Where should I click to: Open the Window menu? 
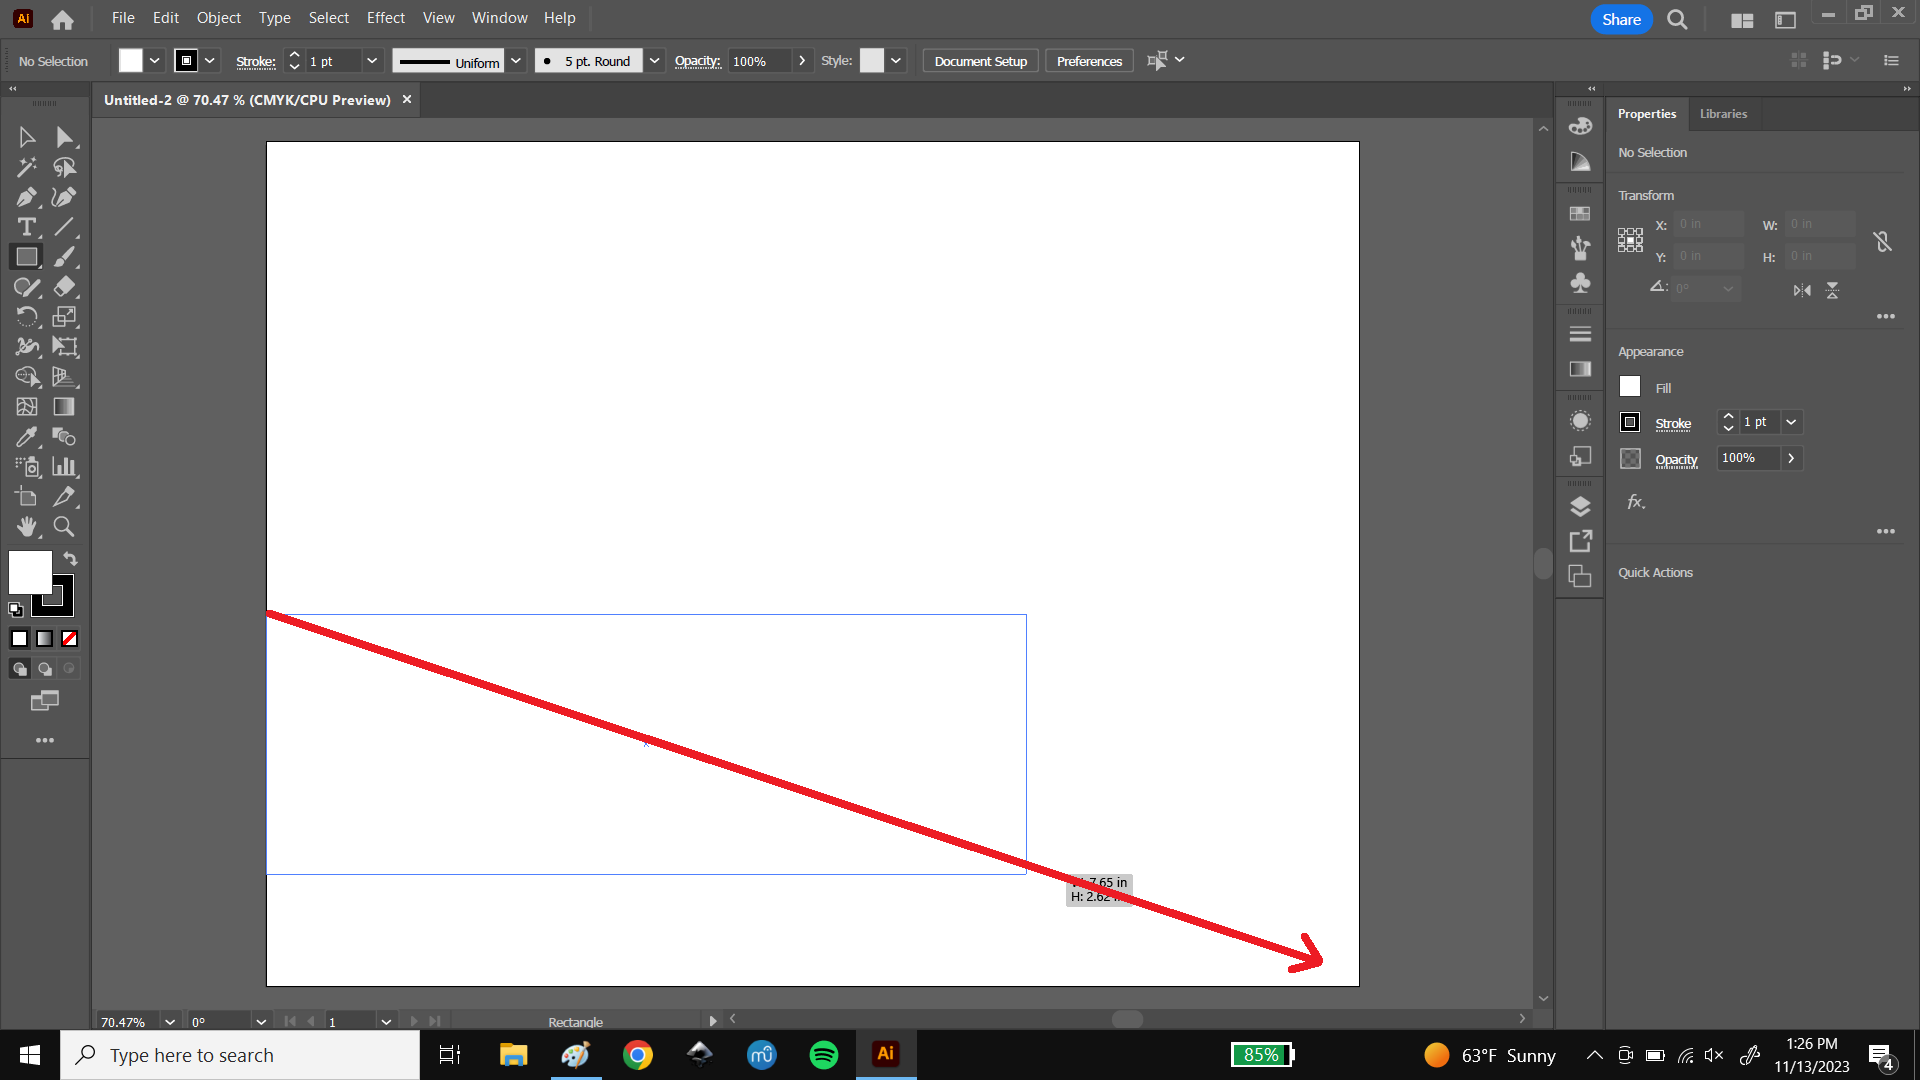pos(499,17)
